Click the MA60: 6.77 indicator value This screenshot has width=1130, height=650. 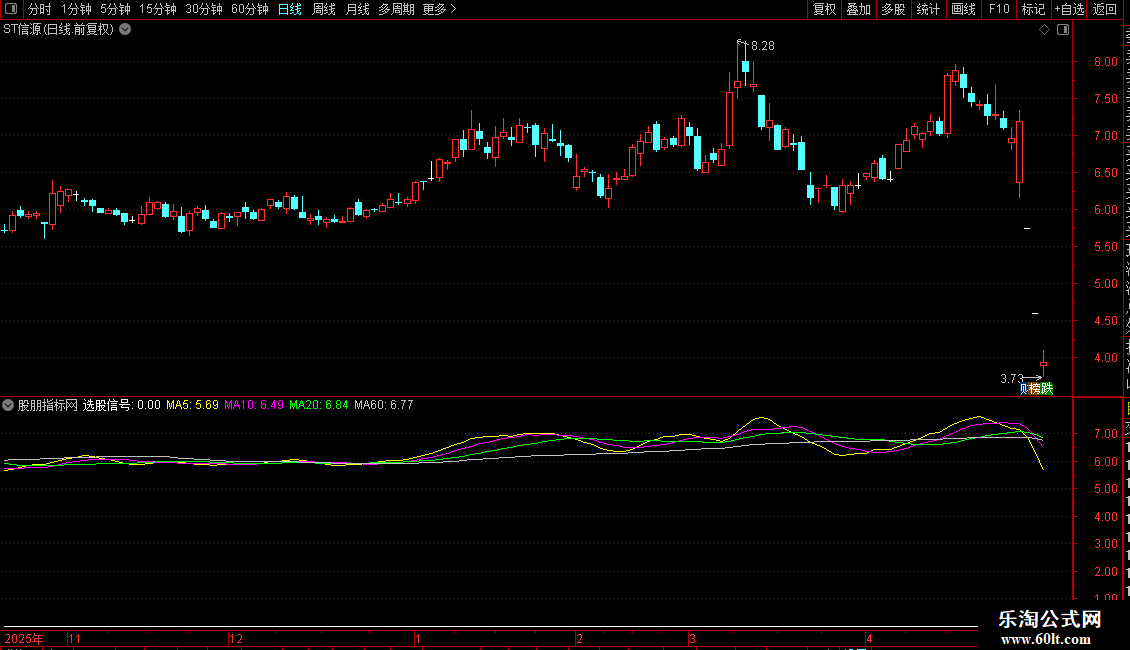point(383,405)
